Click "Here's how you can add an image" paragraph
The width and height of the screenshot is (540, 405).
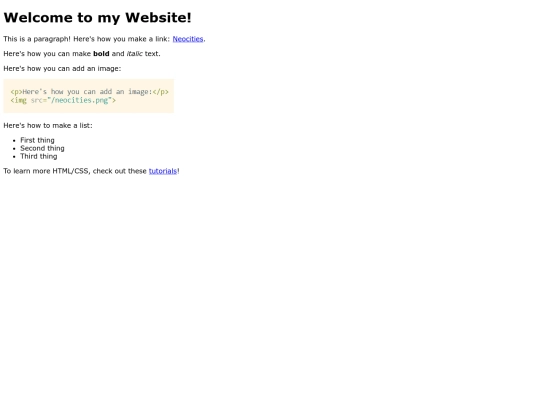[x=62, y=69]
